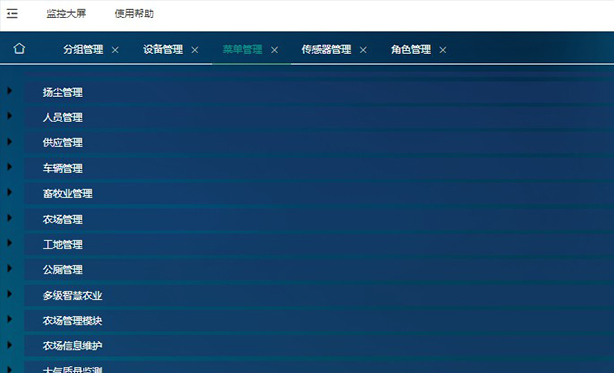Viewport: 614px width, 373px height.
Task: Close the 设备管理 tab
Action: (195, 50)
